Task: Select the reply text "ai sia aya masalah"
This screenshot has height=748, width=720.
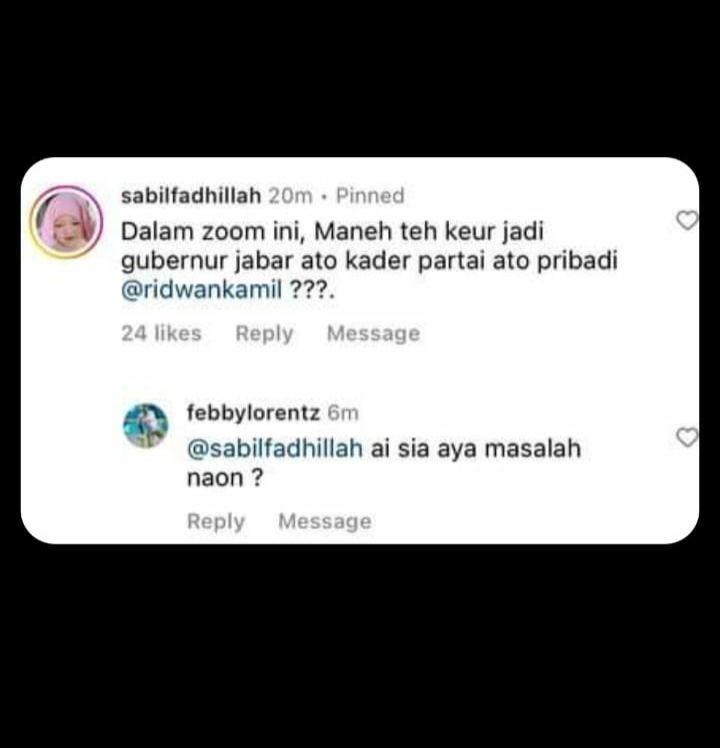Action: pyautogui.click(x=476, y=449)
